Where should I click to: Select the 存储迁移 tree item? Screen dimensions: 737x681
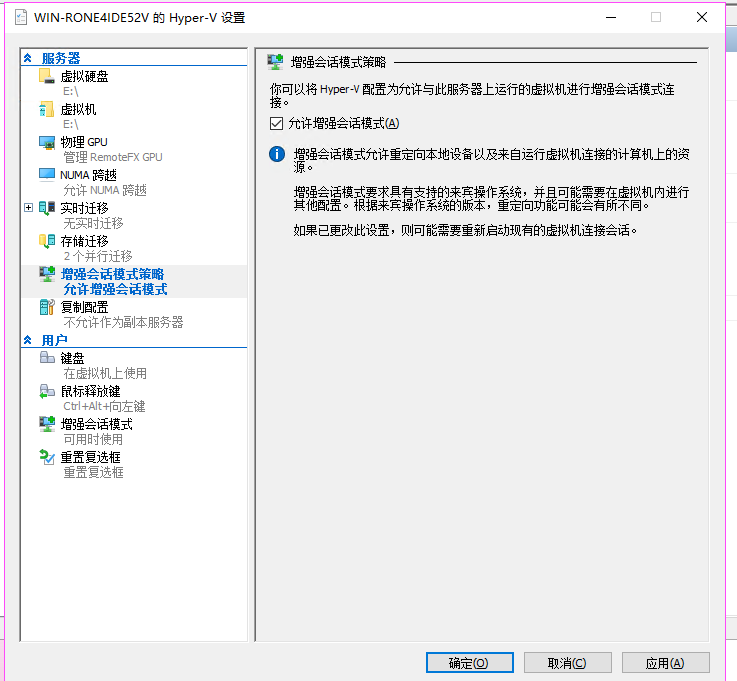[x=84, y=241]
